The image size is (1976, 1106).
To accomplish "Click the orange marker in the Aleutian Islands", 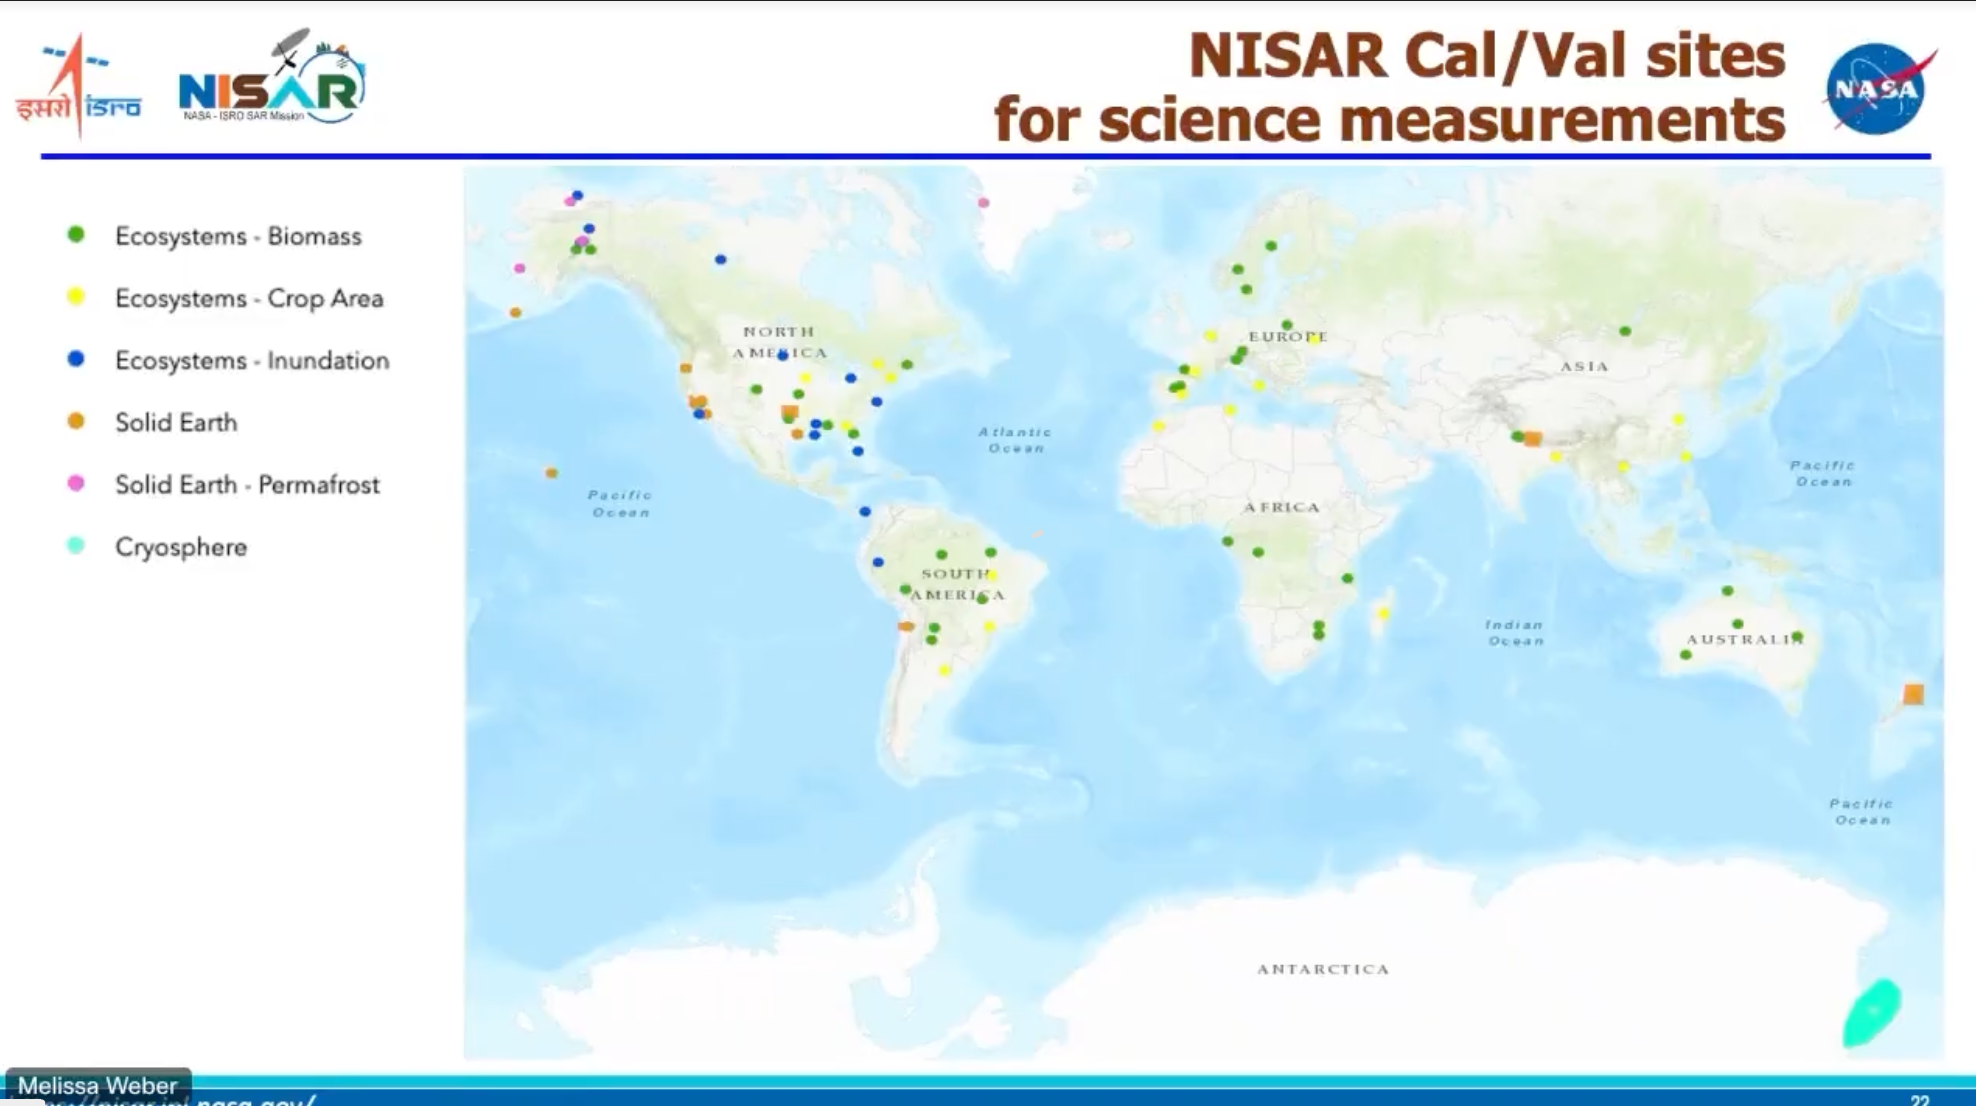I will [x=516, y=313].
